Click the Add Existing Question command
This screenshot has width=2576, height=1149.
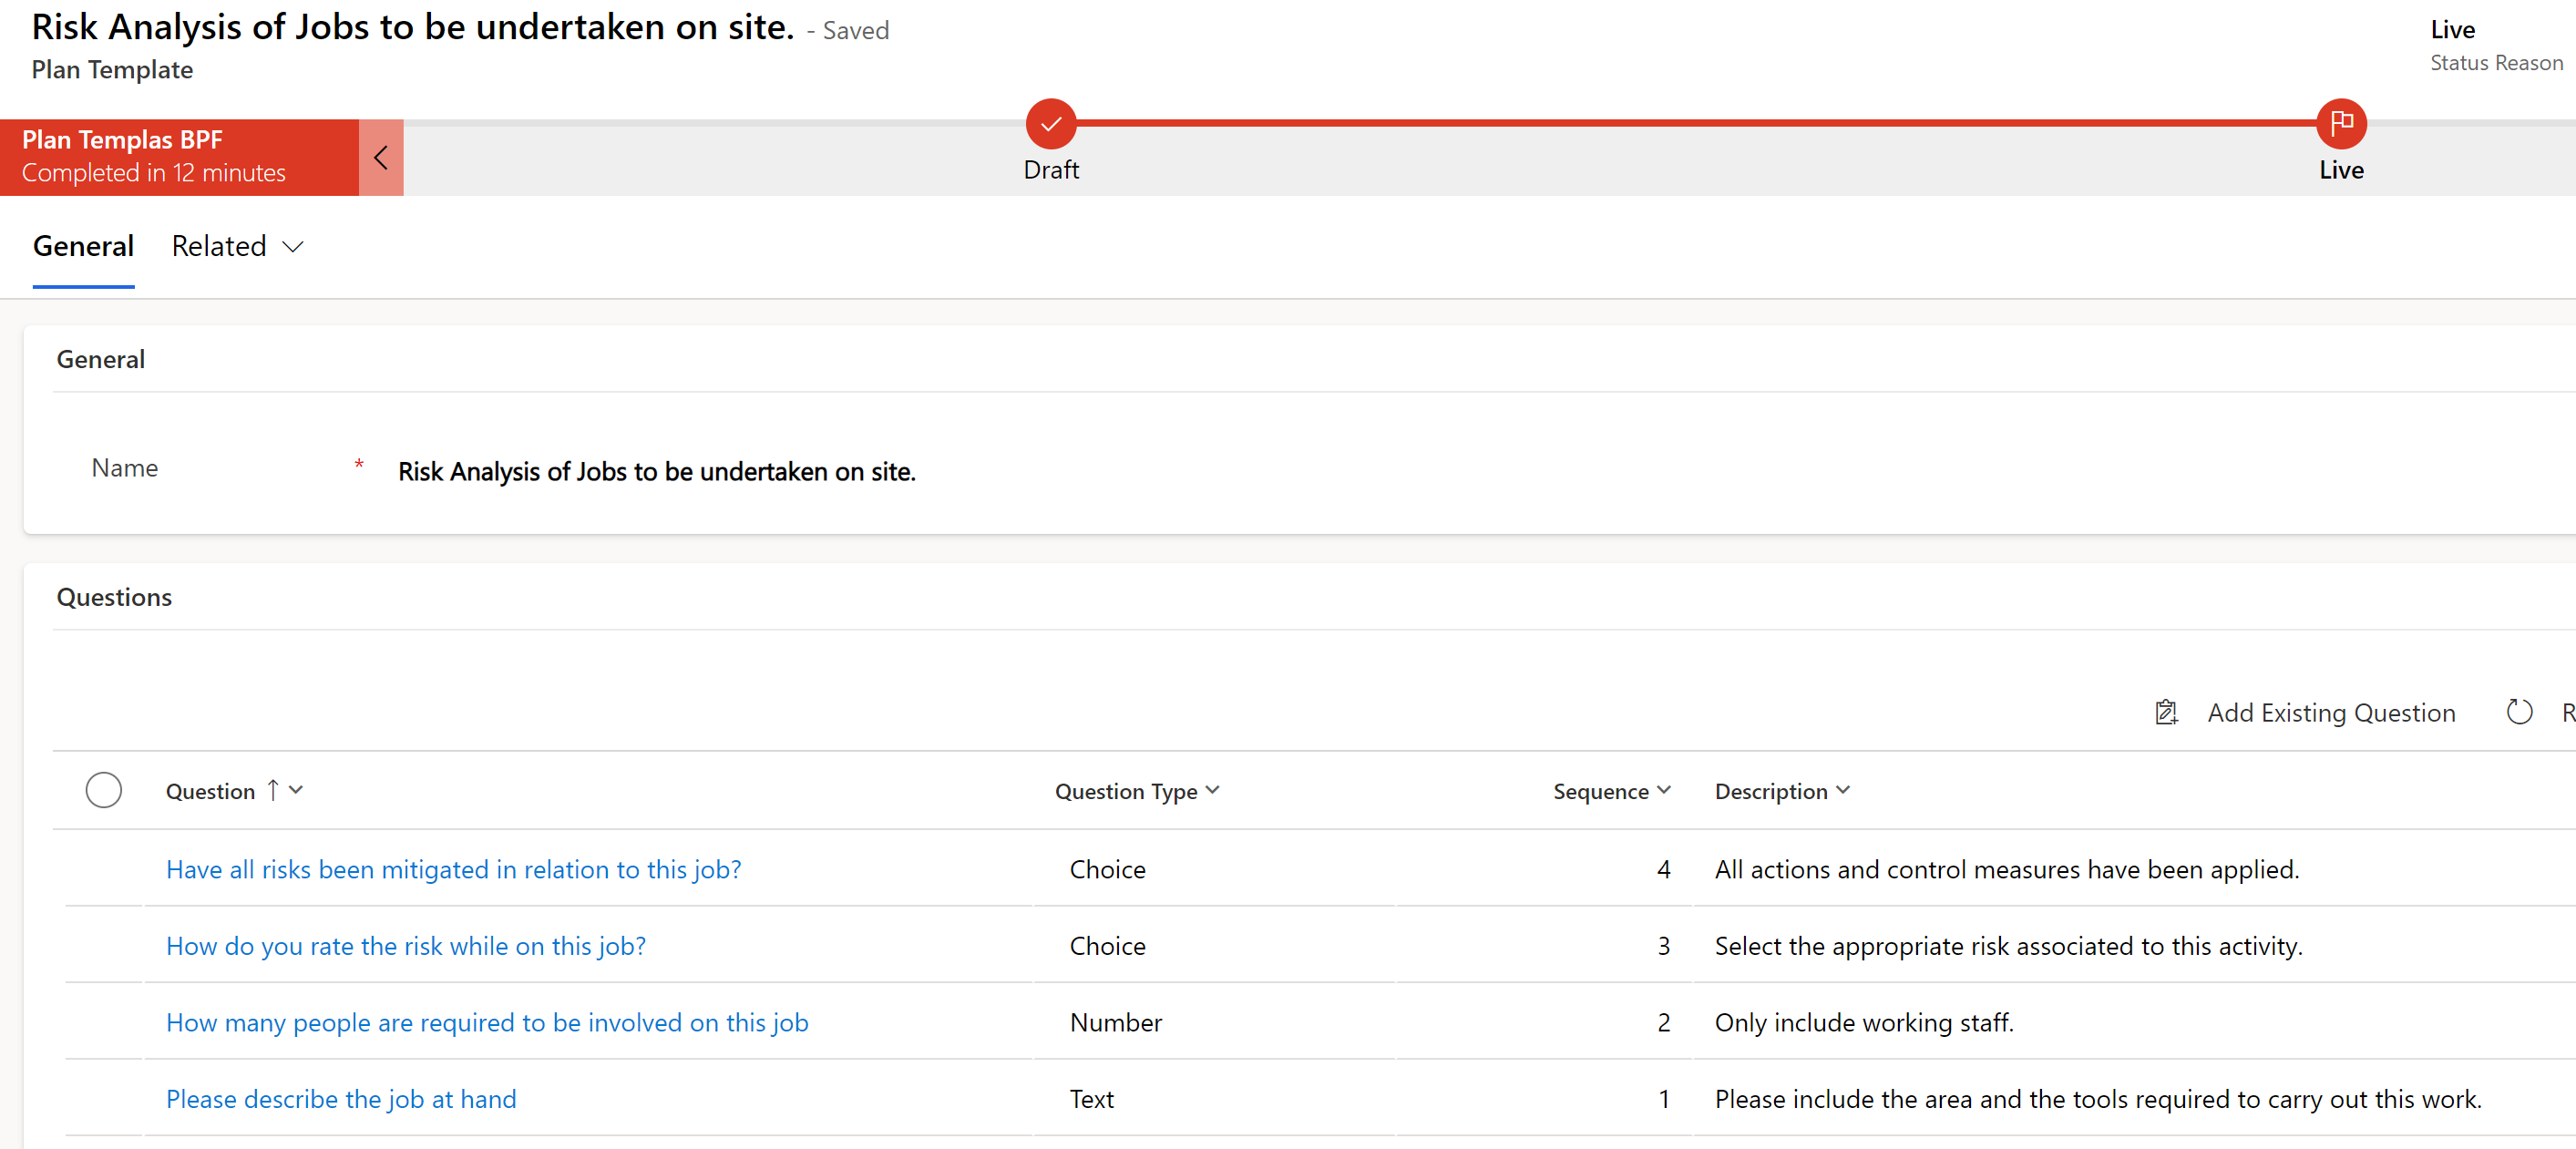click(2330, 712)
